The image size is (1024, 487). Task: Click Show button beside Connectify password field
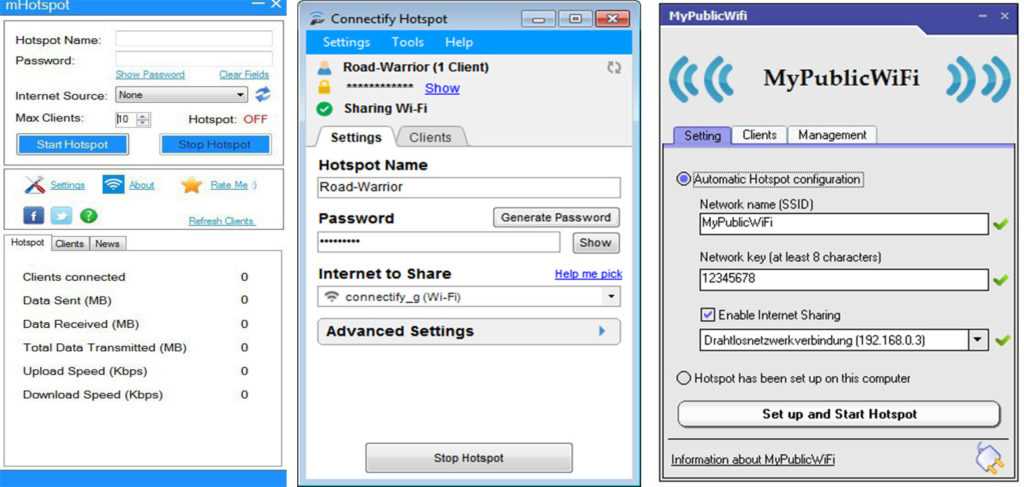pos(596,243)
